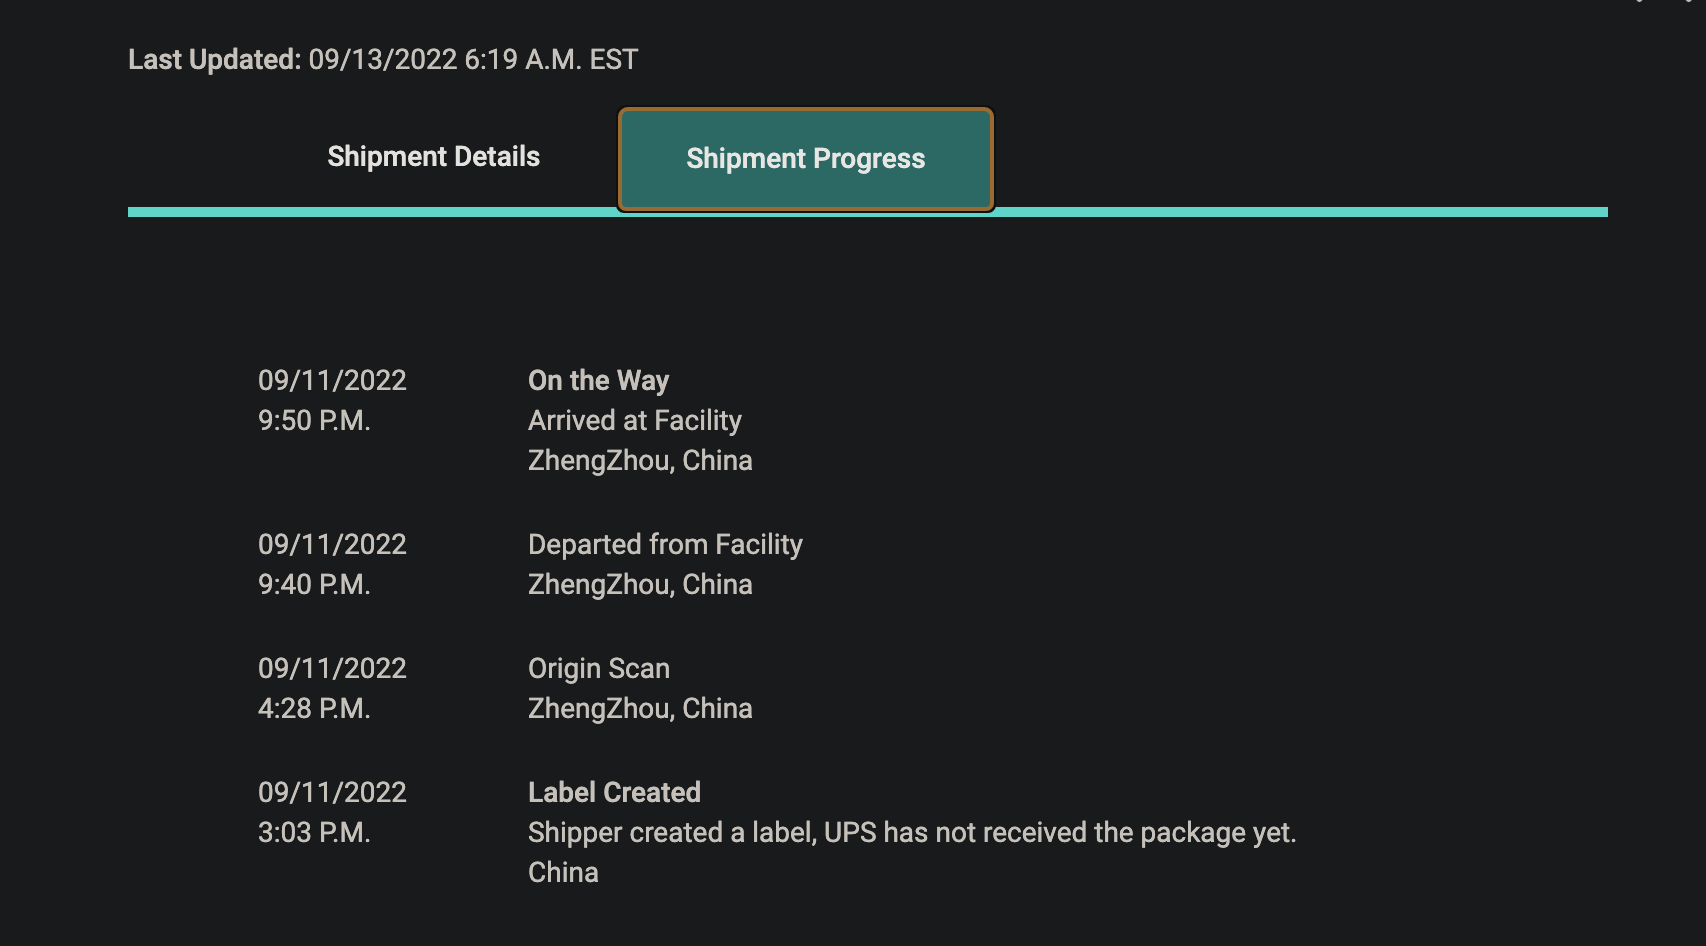
Task: Click the 6:19 A.M. EST timestamp
Action: [550, 60]
